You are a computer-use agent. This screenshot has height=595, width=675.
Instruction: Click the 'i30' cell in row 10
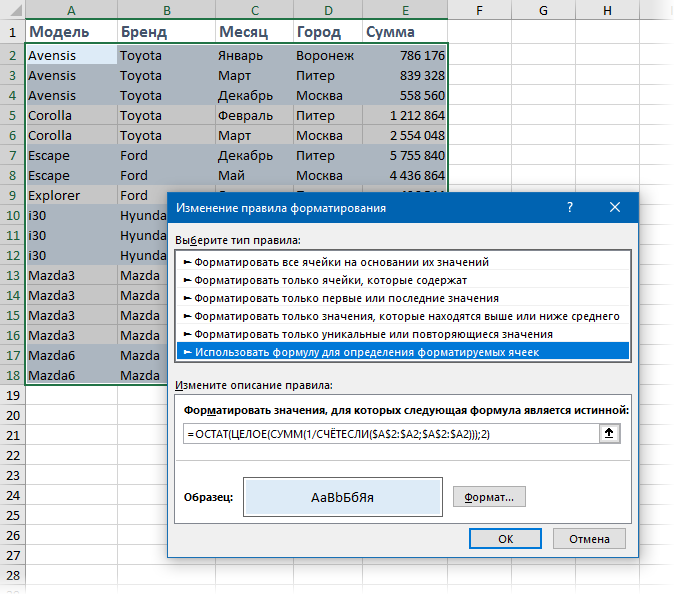point(71,215)
